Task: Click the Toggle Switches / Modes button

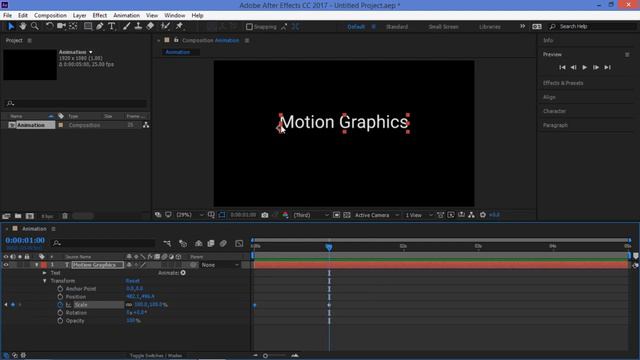Action: 156,356
